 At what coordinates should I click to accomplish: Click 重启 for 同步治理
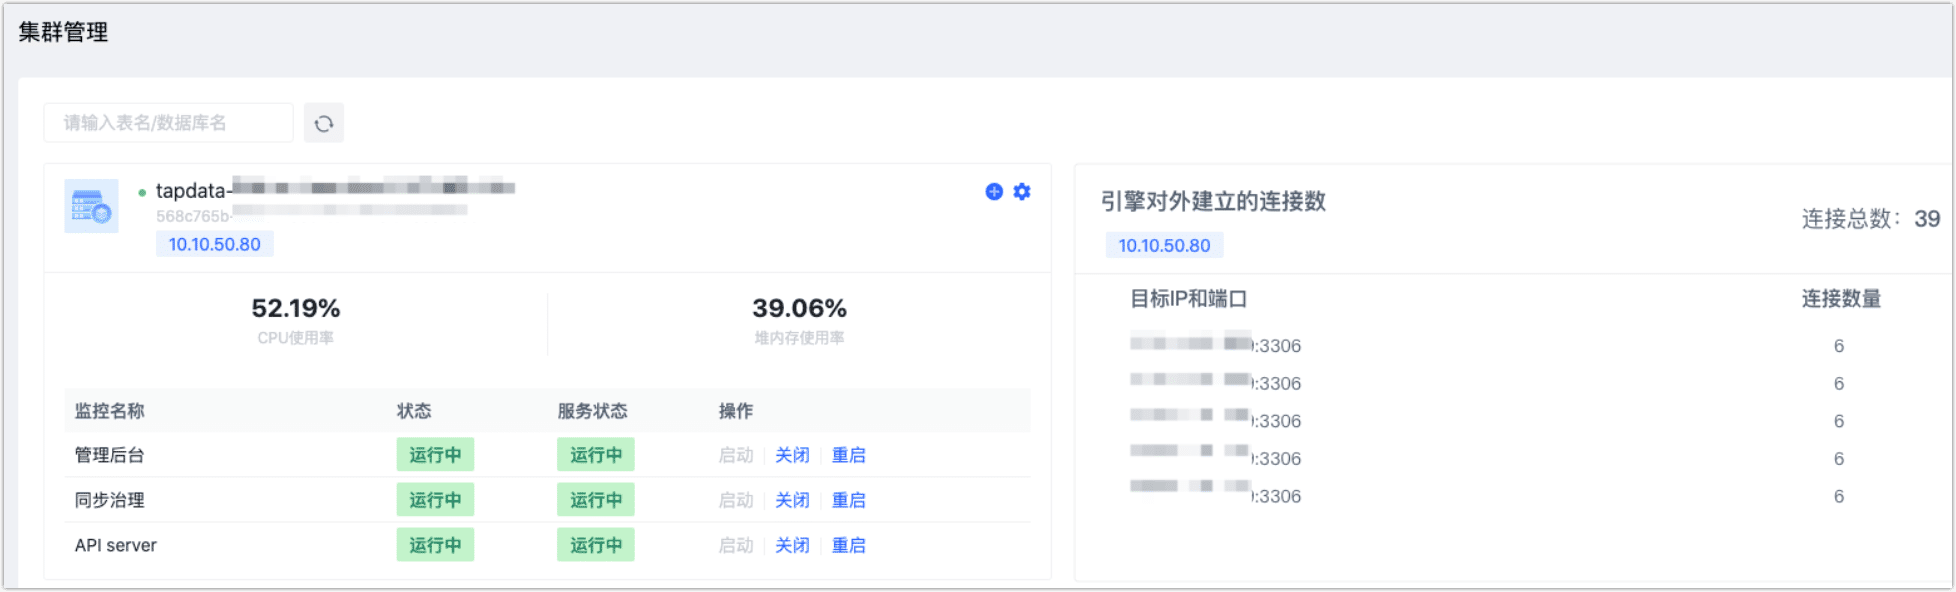tap(849, 500)
